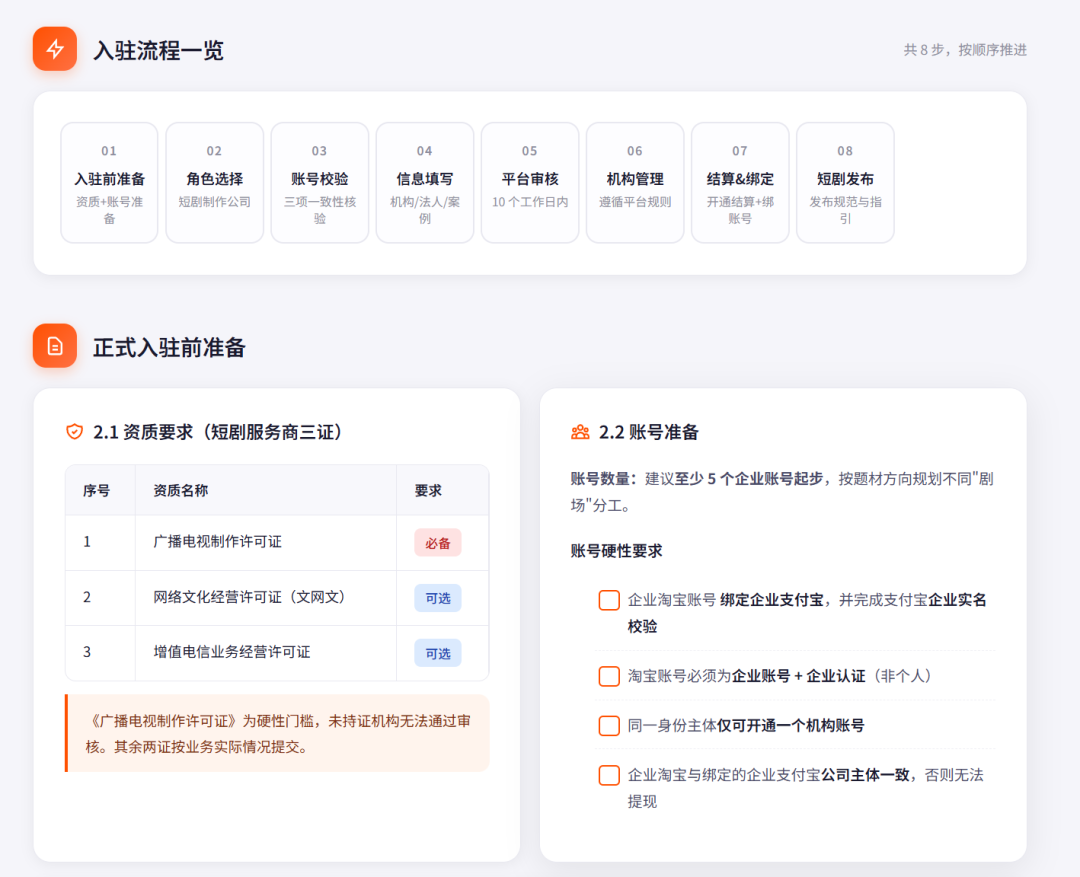1080x877 pixels.
Task: Click the 入驻流程一览 section heading
Action: [x=158, y=50]
